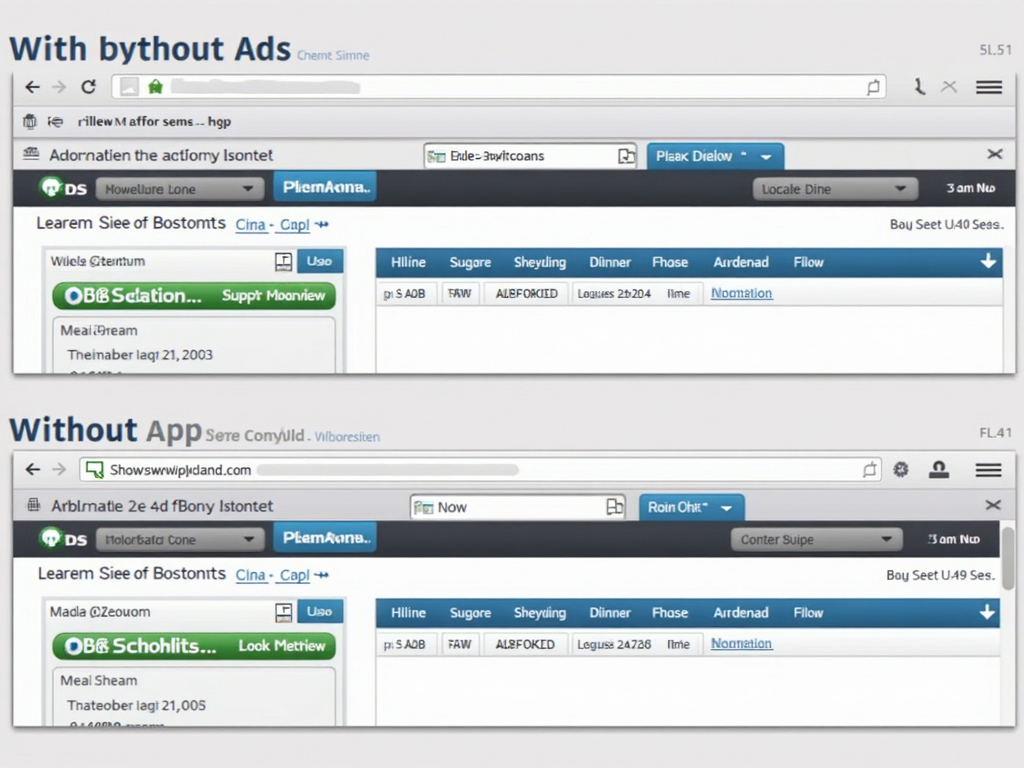
Task: Select 'Sheyding' tab in top window
Action: 539,263
